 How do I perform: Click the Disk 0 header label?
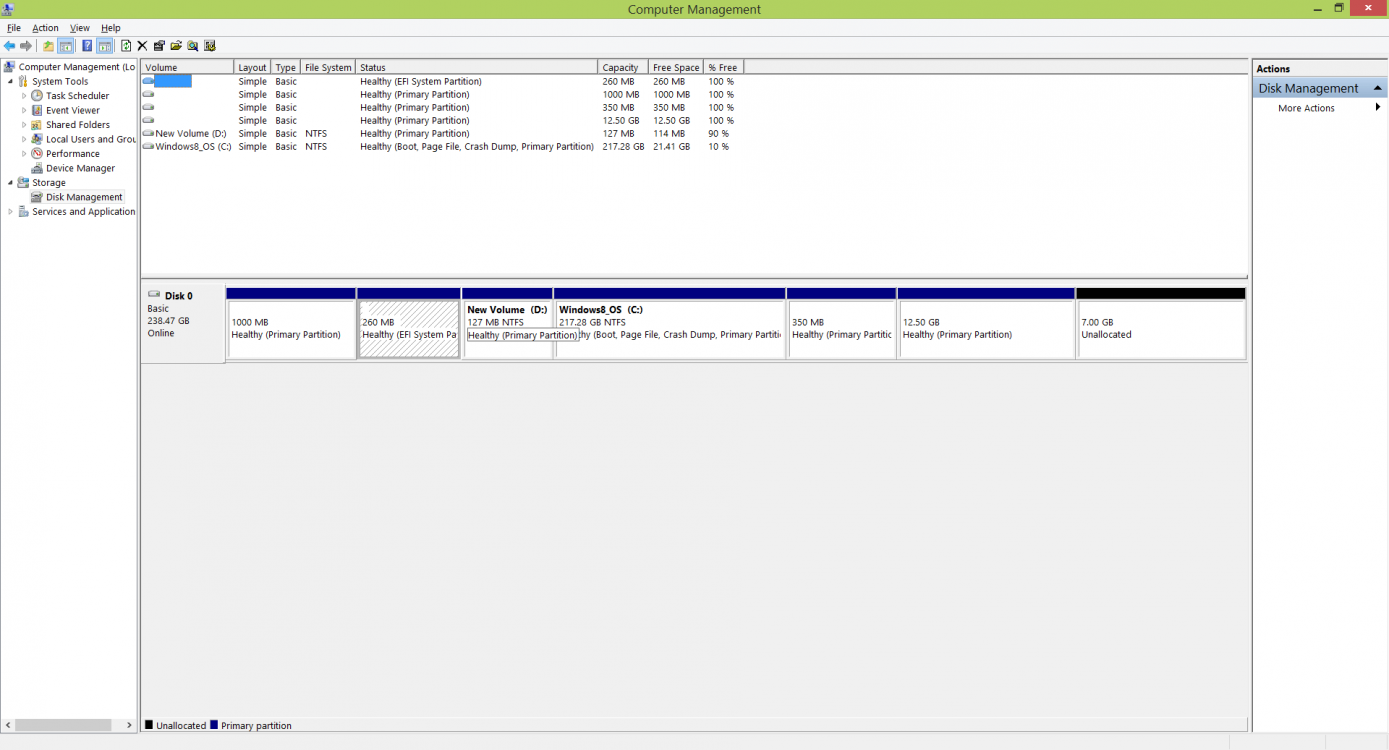(x=179, y=296)
